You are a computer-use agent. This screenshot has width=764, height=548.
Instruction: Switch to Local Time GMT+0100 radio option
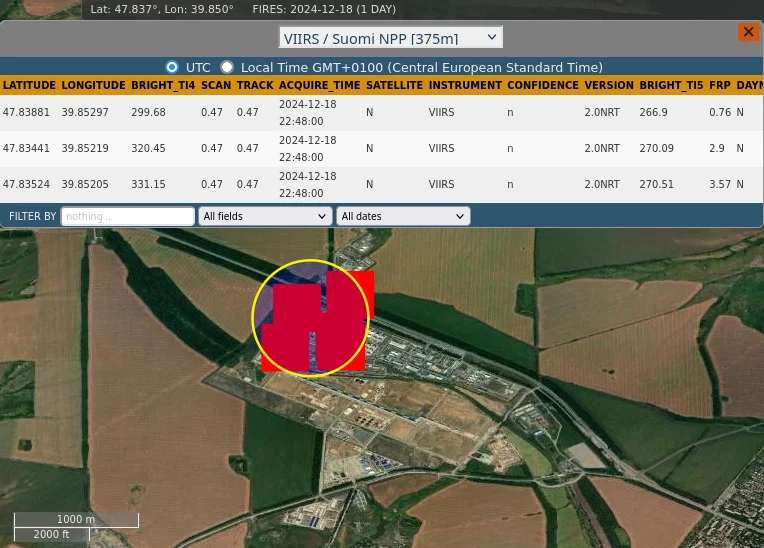pos(227,67)
